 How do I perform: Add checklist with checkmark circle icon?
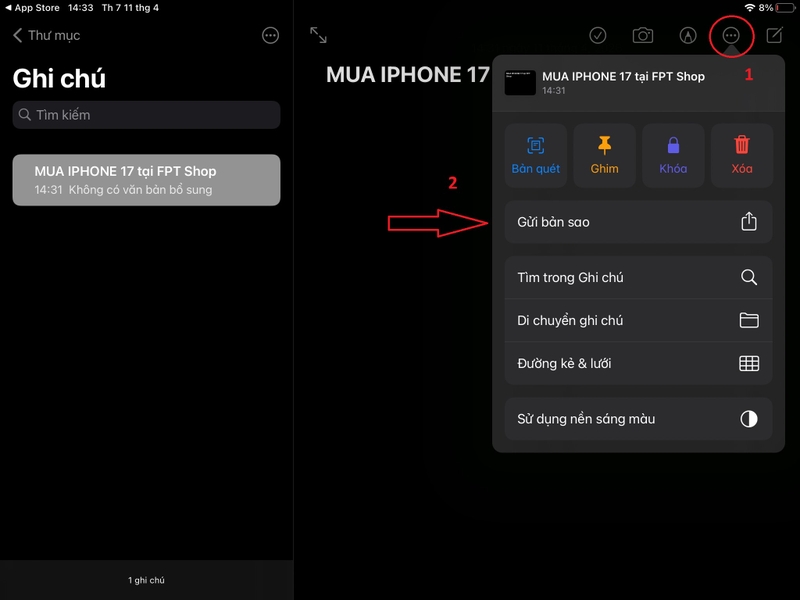[x=597, y=35]
